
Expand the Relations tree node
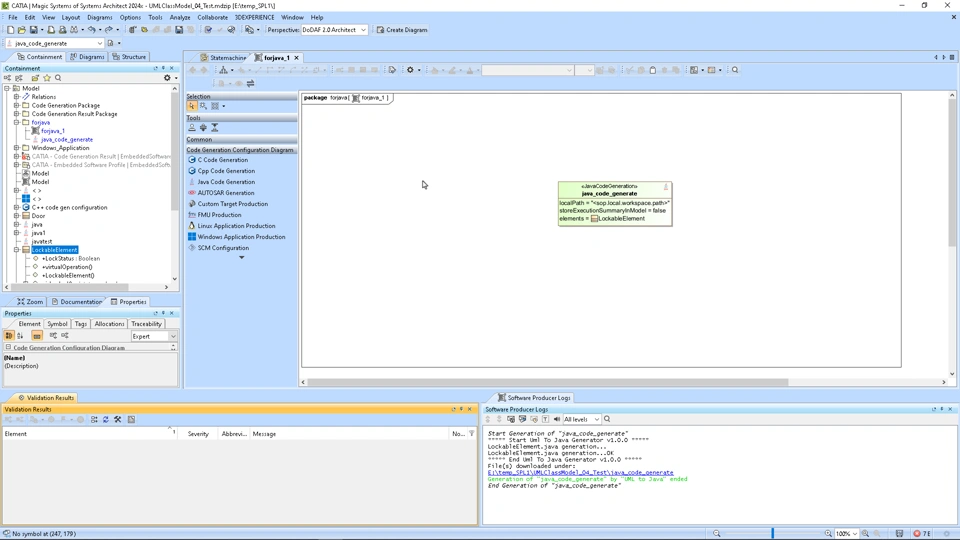[x=17, y=97]
